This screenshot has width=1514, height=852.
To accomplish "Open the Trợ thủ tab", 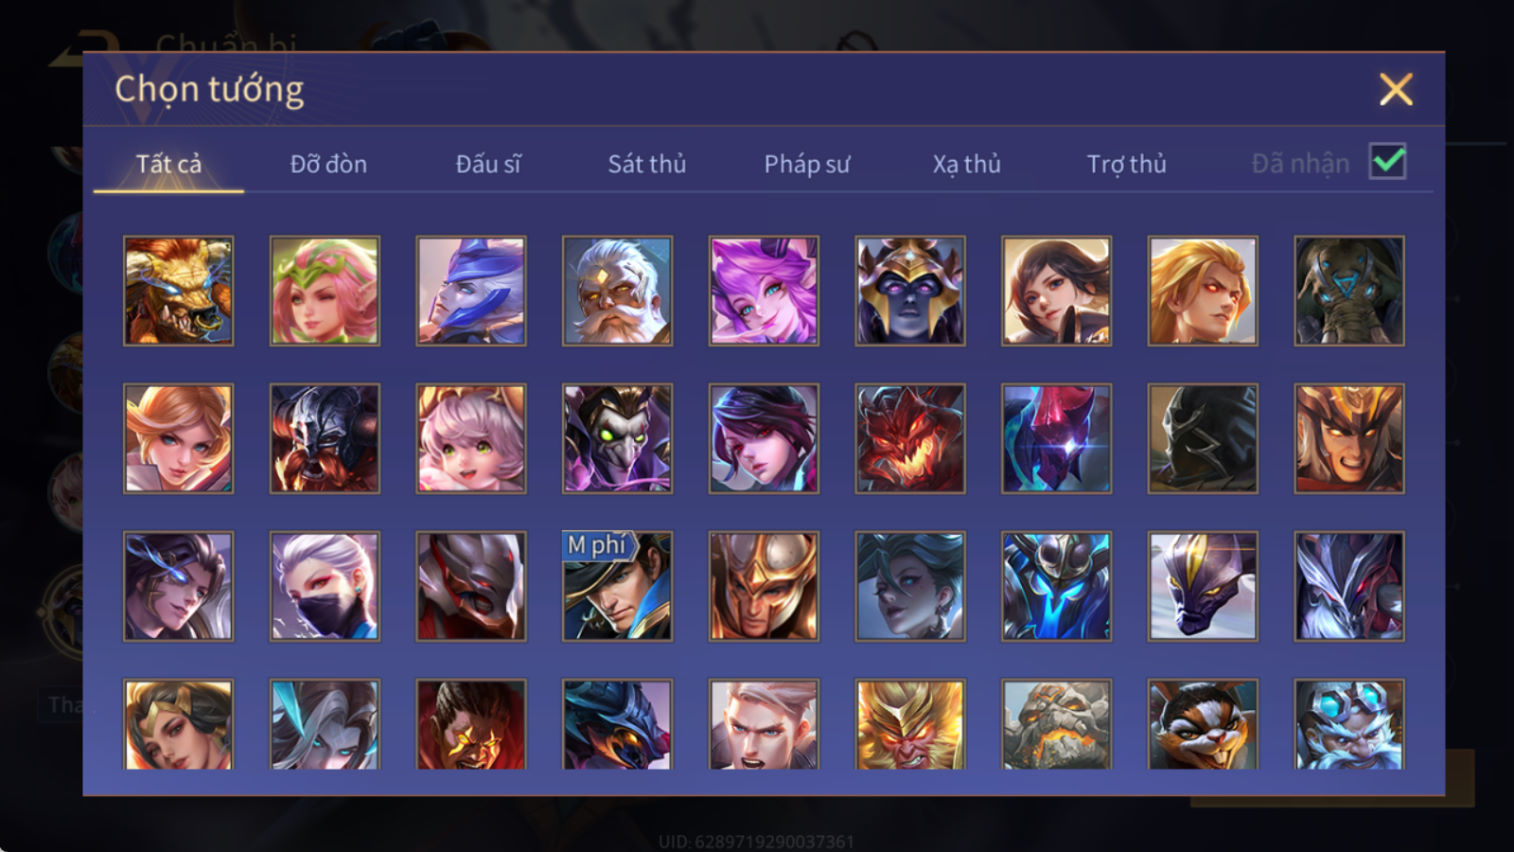I will point(1126,164).
